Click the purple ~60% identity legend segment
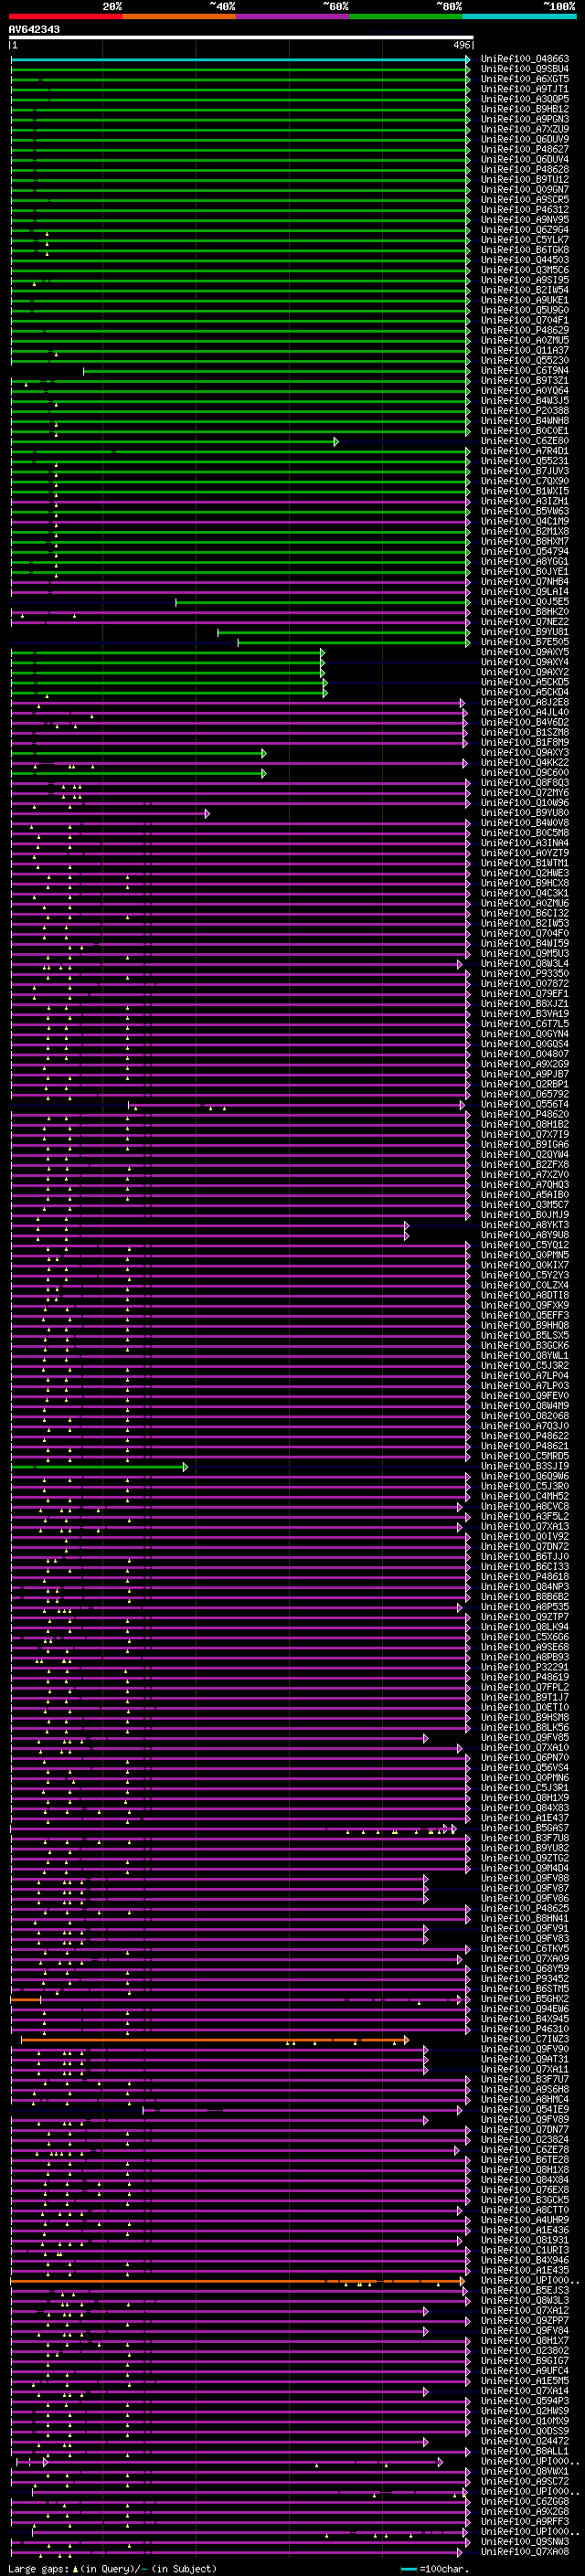The width and height of the screenshot is (585, 2576). pos(293,16)
